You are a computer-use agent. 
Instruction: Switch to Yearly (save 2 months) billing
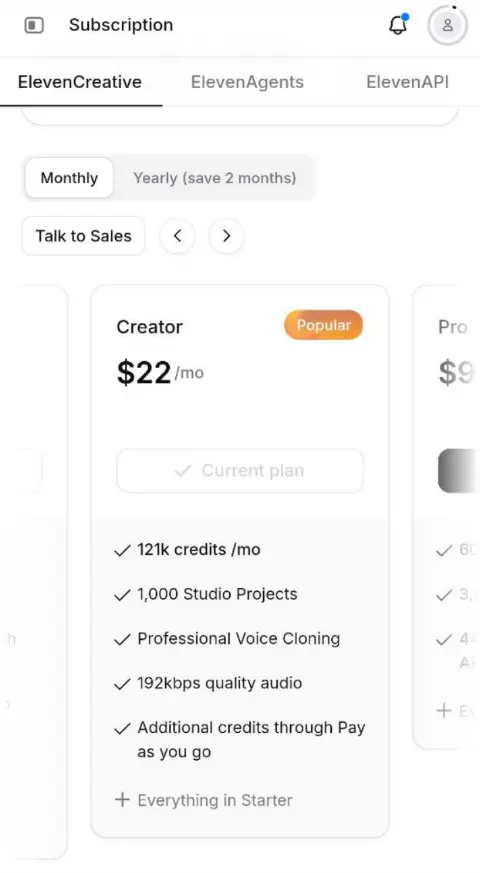click(214, 178)
